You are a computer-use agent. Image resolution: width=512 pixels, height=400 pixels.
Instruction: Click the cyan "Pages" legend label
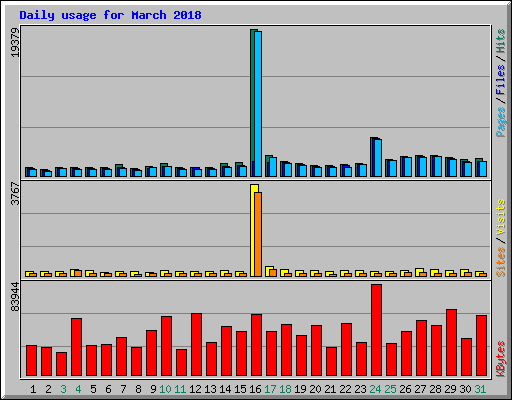500,122
